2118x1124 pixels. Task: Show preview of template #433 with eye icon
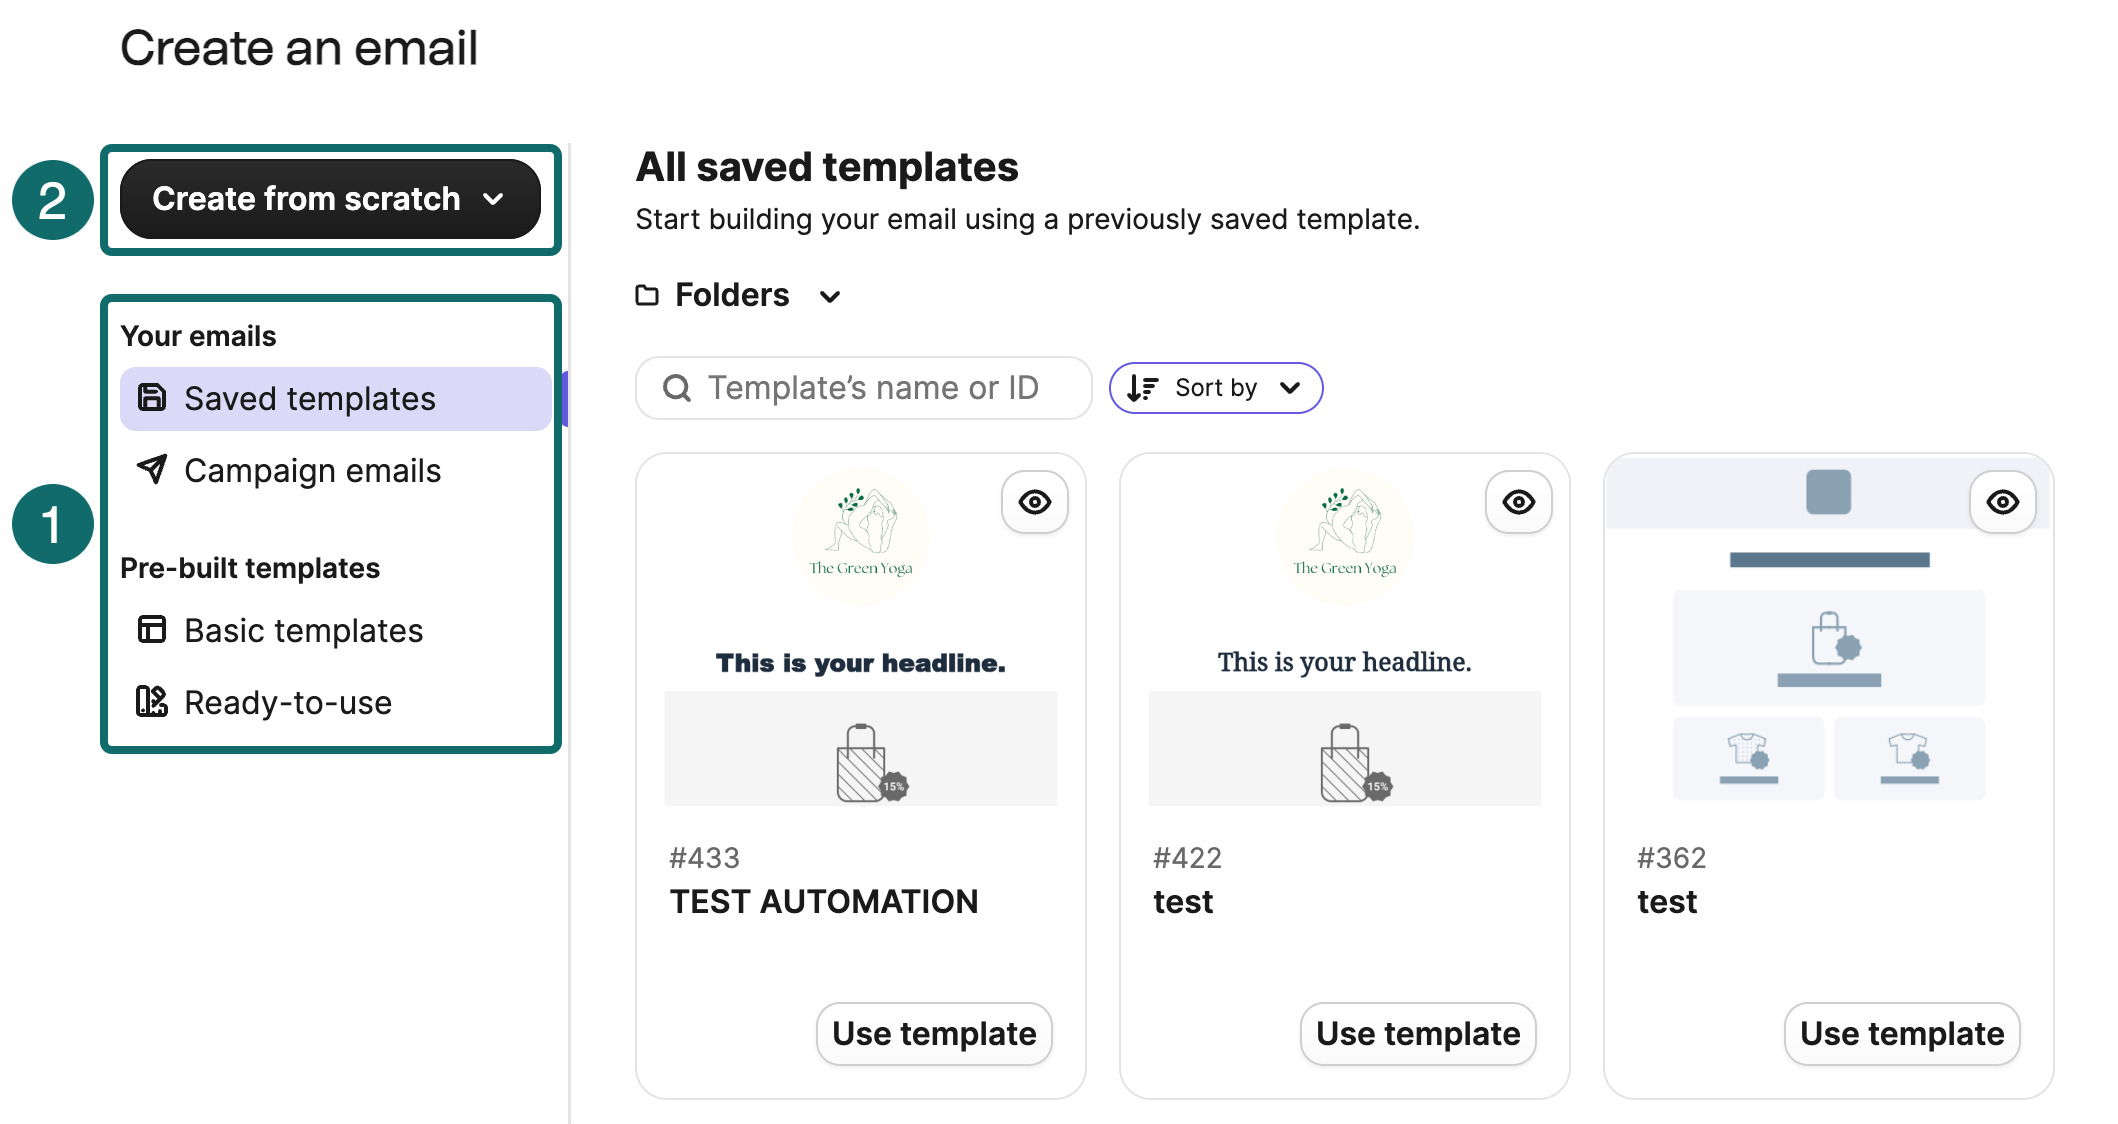coord(1034,503)
